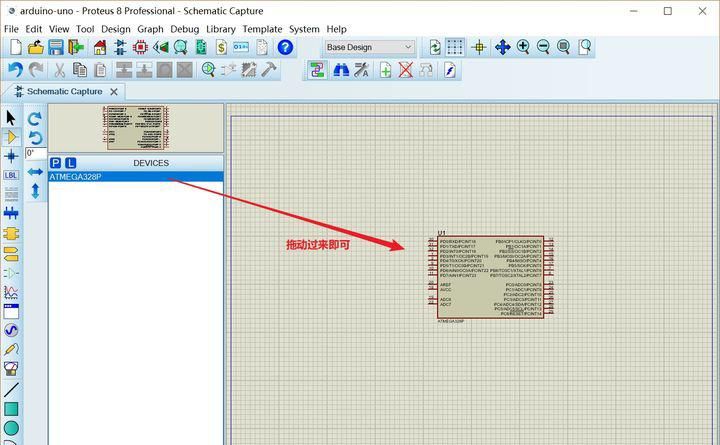This screenshot has height=445, width=720.
Task: Click the Rotate Clockwise icon
Action: (35, 119)
